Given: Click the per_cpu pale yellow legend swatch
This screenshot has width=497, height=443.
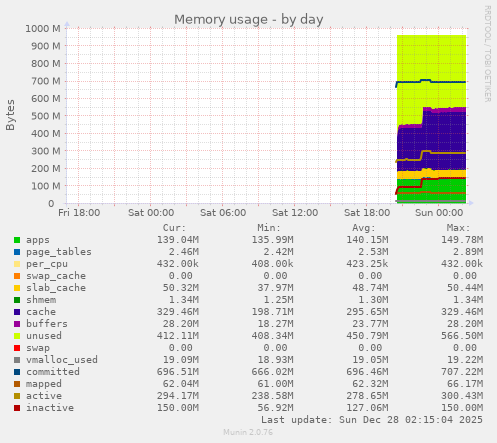Looking at the screenshot, I should (17, 264).
